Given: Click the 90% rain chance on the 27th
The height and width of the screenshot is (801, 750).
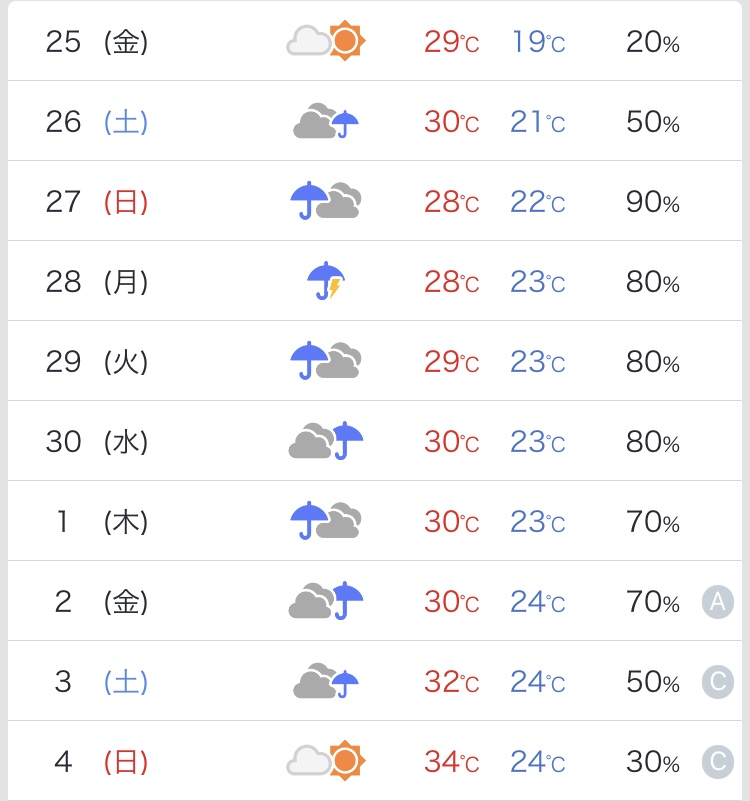Looking at the screenshot, I should point(653,202).
